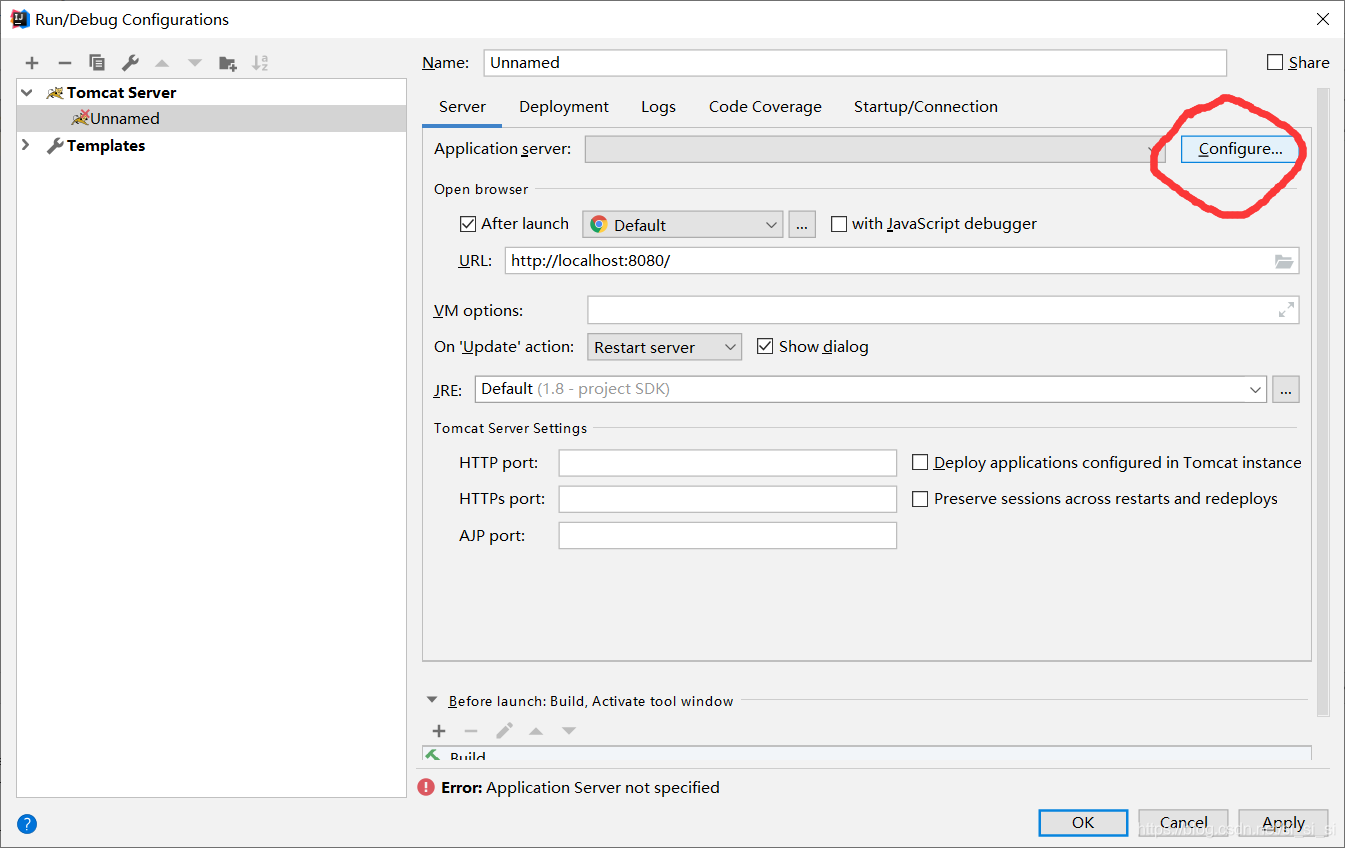Click the Cancel button

pyautogui.click(x=1184, y=823)
